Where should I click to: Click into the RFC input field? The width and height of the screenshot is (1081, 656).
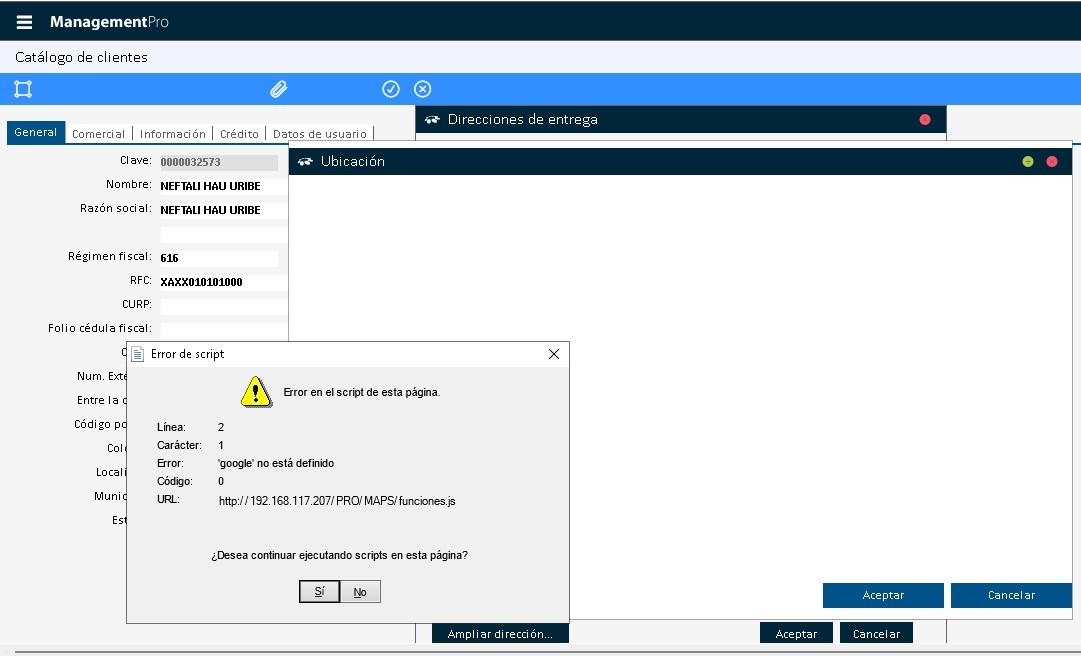pos(220,282)
